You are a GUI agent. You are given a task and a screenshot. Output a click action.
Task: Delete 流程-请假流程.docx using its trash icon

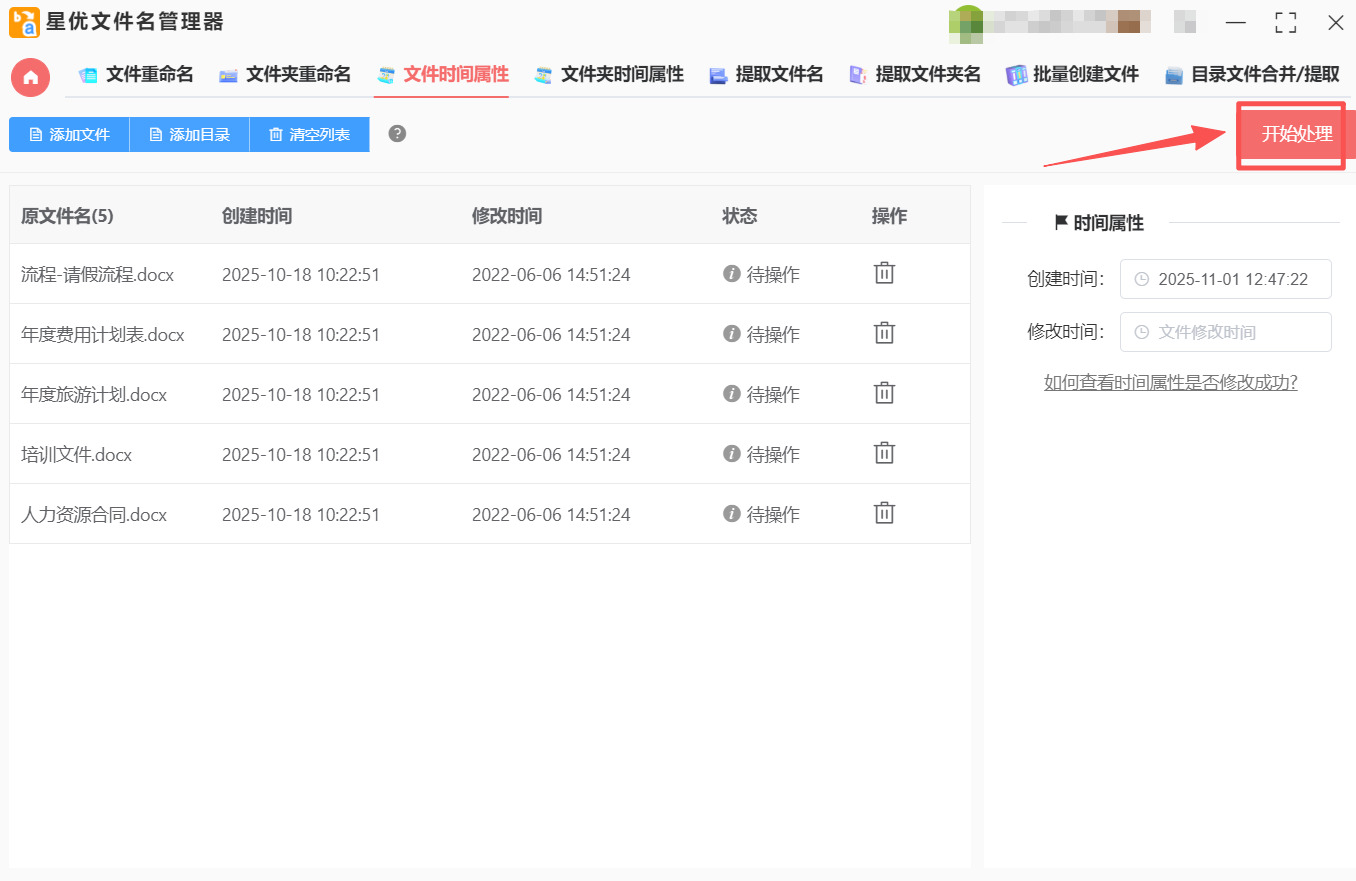pyautogui.click(x=883, y=273)
